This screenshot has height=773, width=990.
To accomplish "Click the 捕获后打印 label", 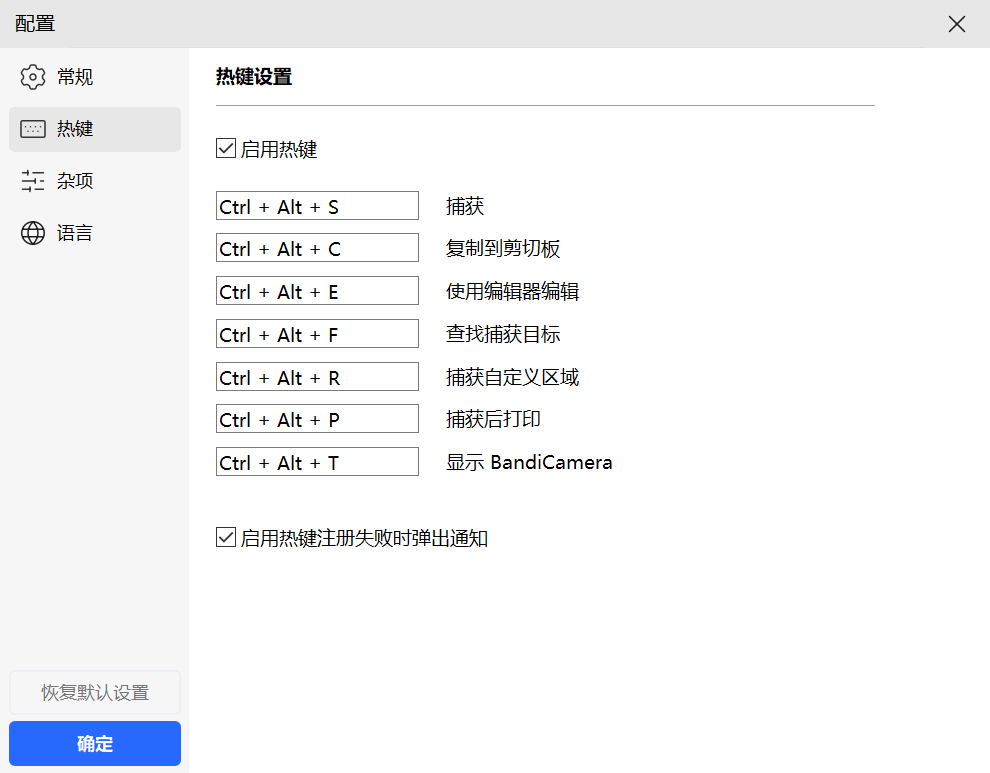I will (x=493, y=419).
